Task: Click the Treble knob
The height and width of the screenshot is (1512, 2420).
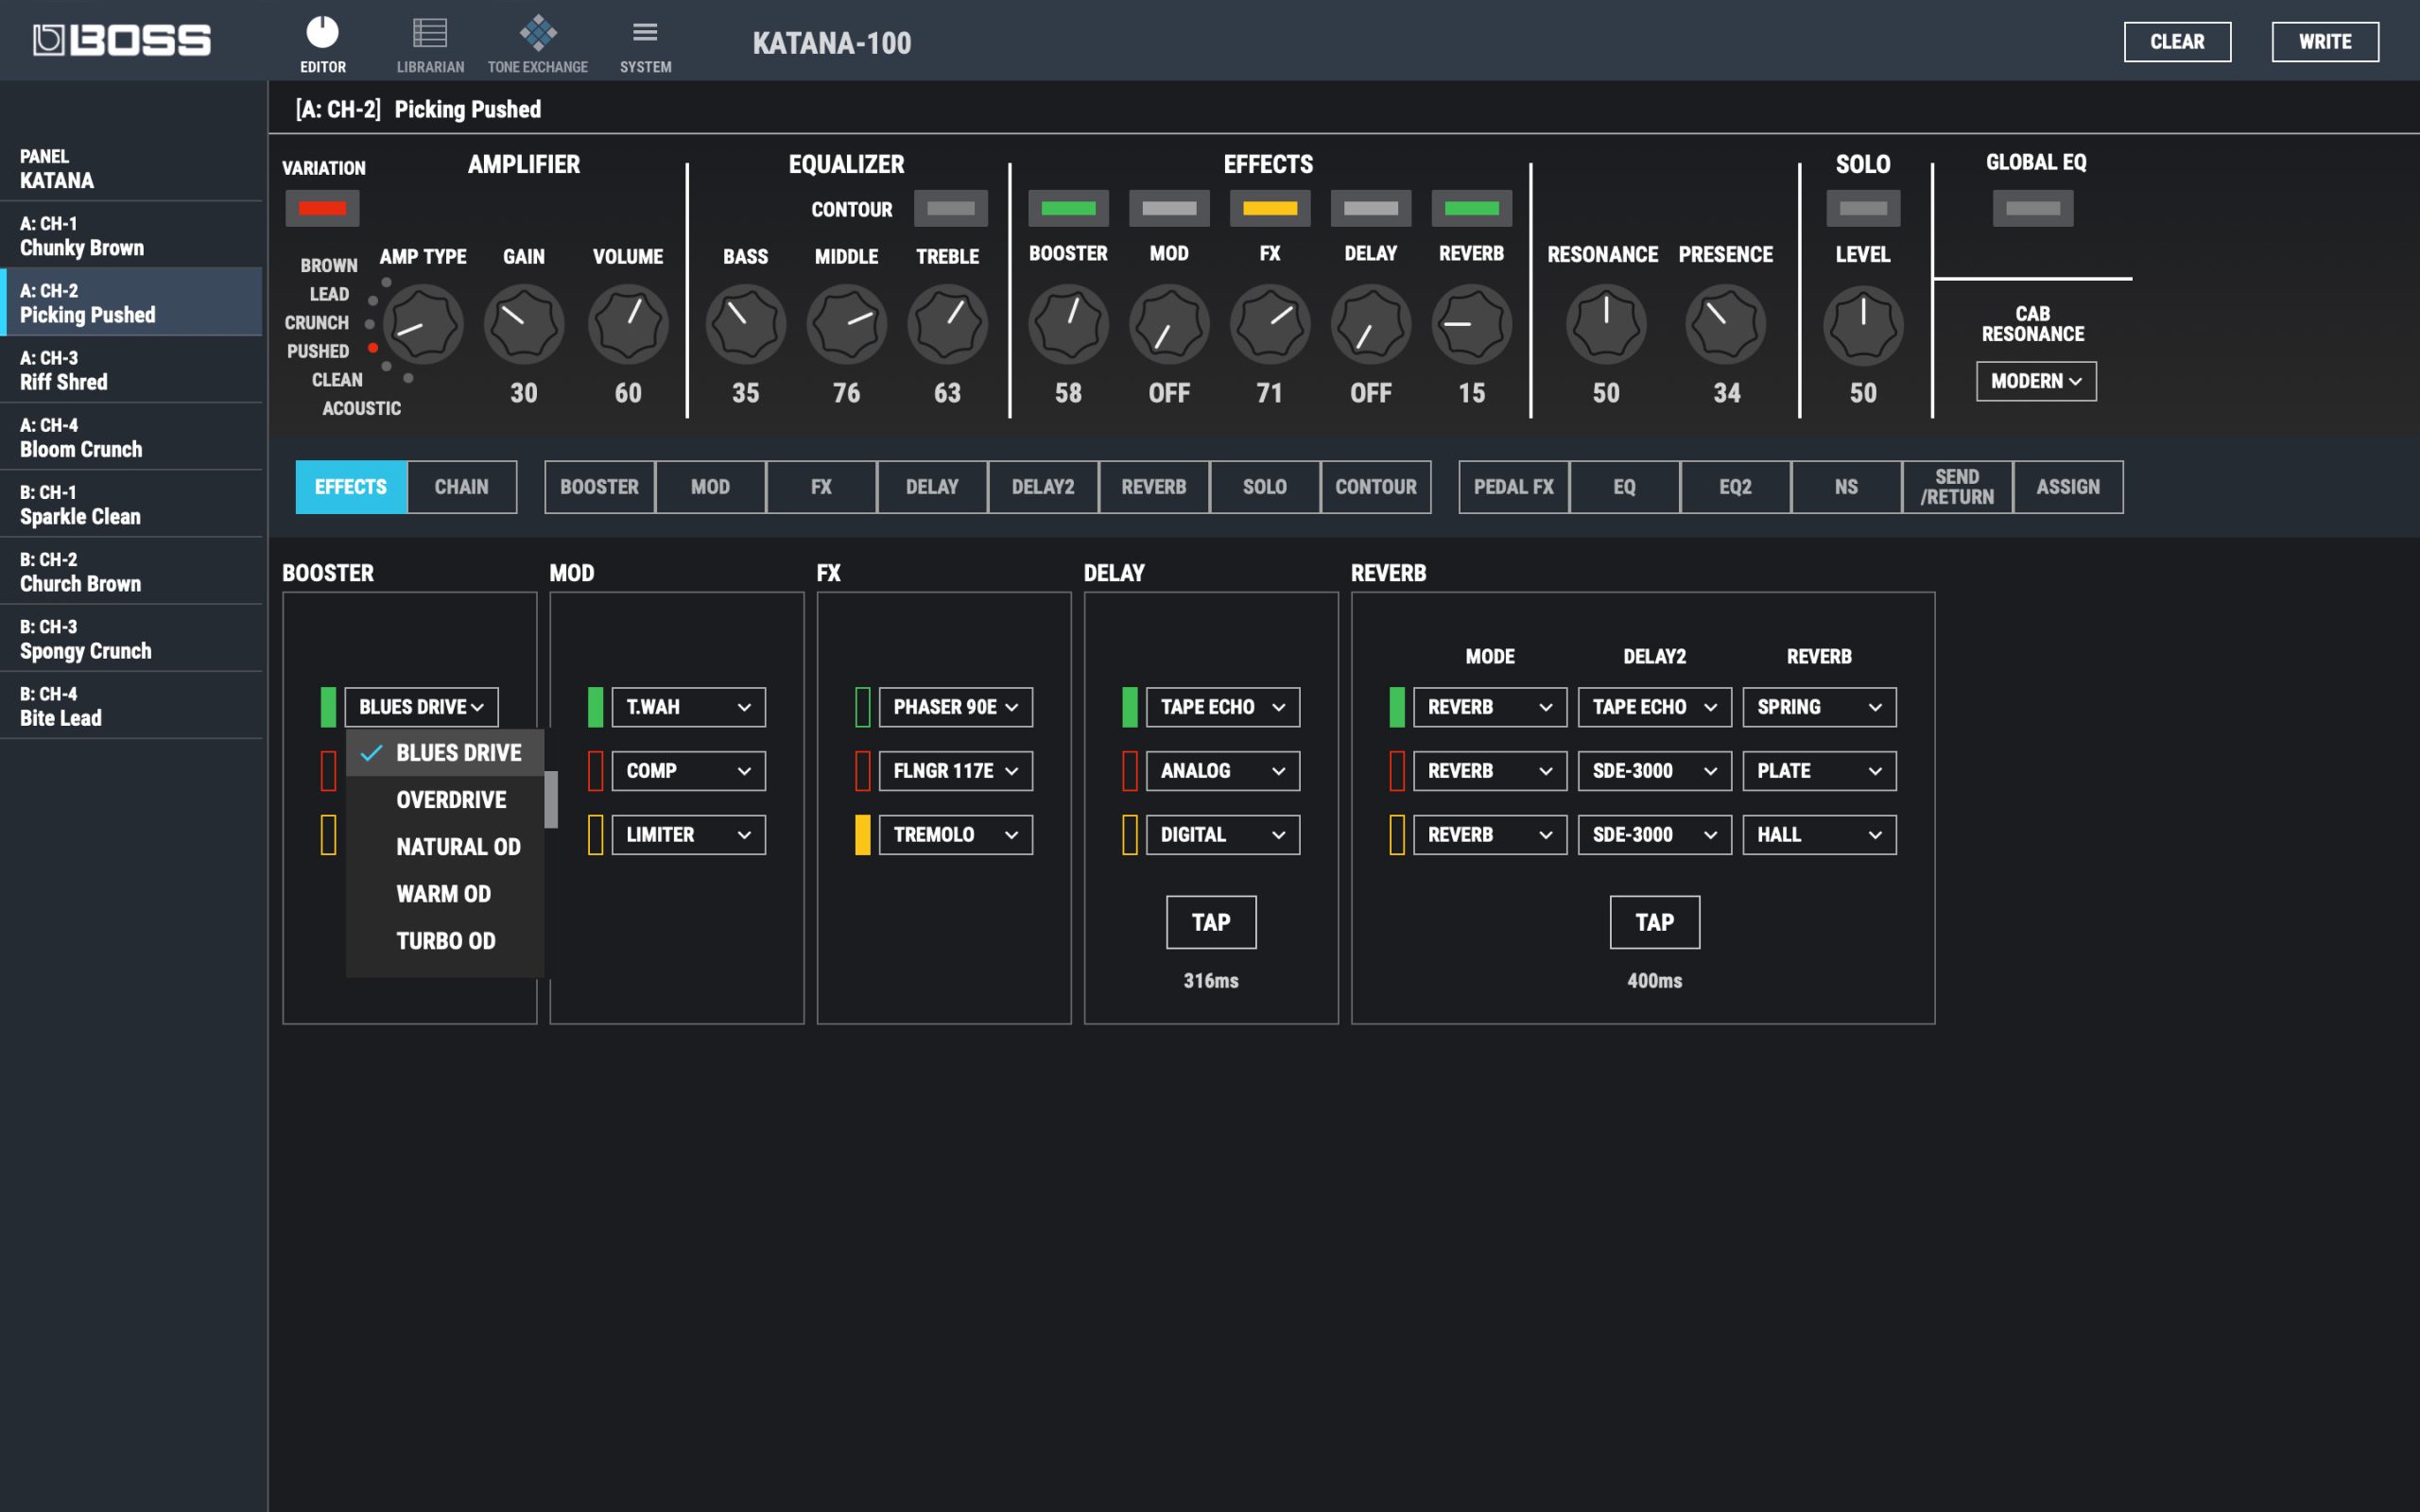Action: [x=948, y=324]
